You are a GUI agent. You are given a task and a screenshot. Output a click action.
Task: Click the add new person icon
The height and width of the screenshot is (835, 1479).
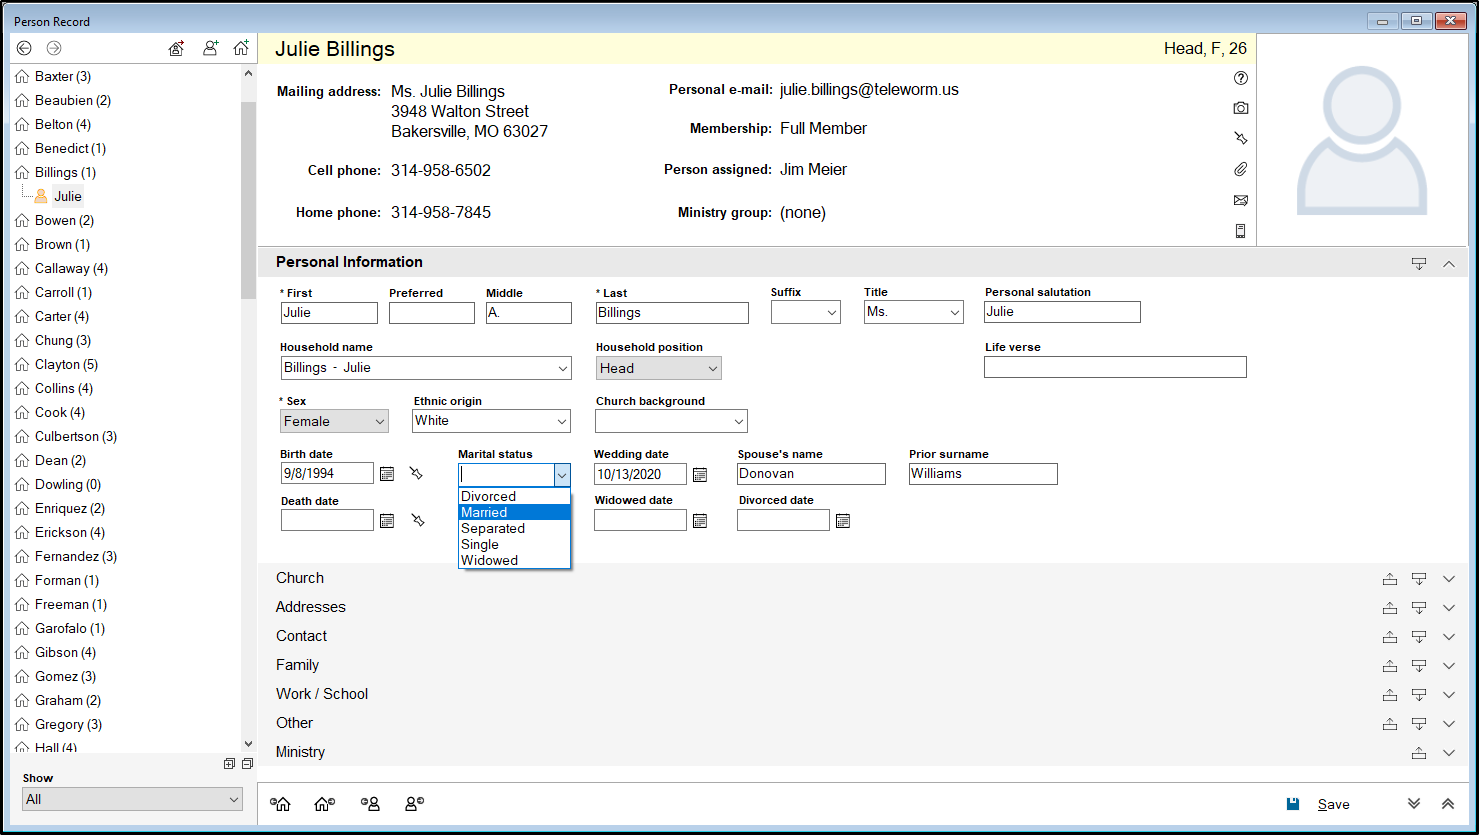(210, 48)
